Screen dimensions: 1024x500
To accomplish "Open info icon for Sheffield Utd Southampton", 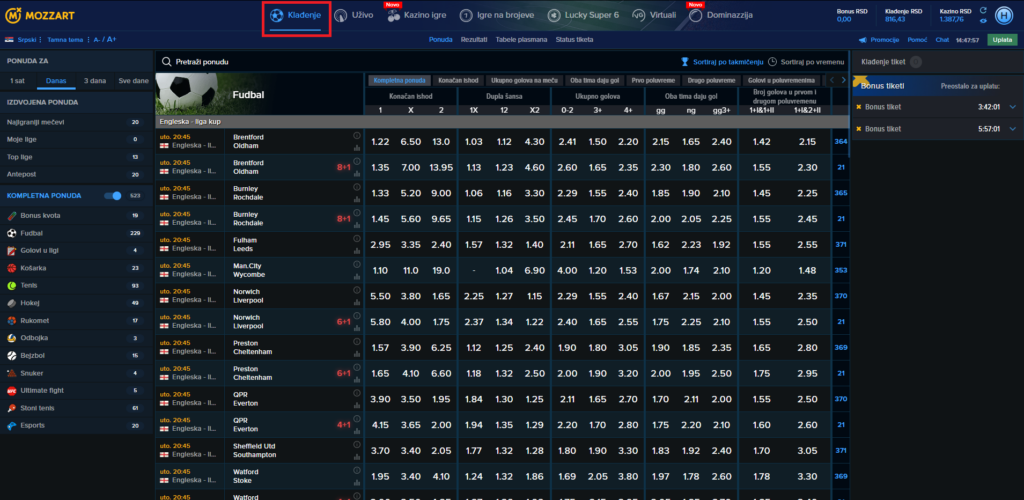I will coord(357,446).
